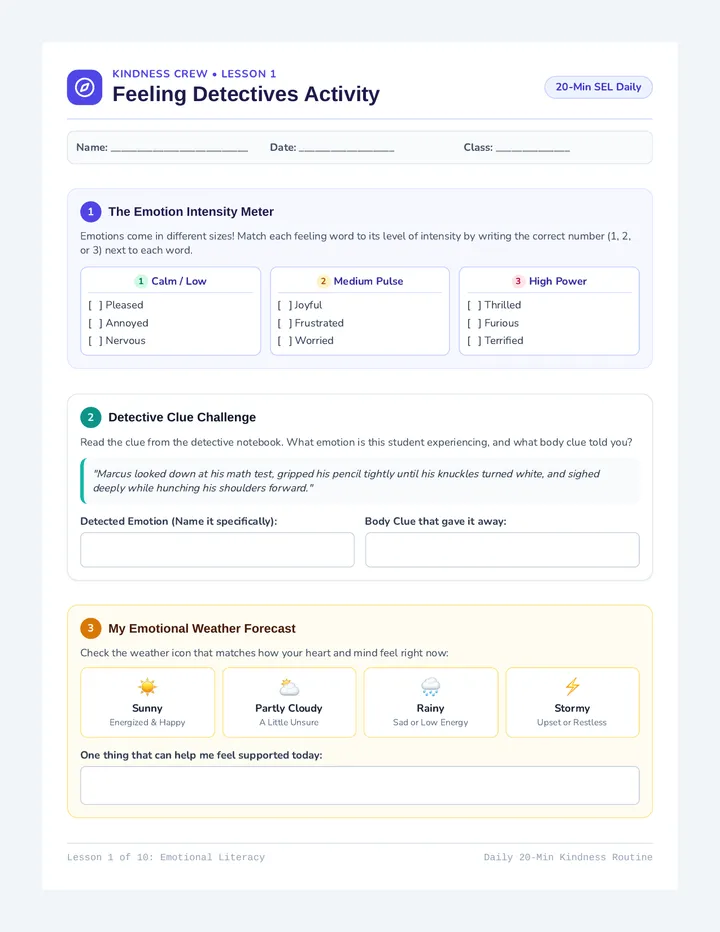
Task: Click the bracket box next to Frustrated
Action: (x=285, y=323)
